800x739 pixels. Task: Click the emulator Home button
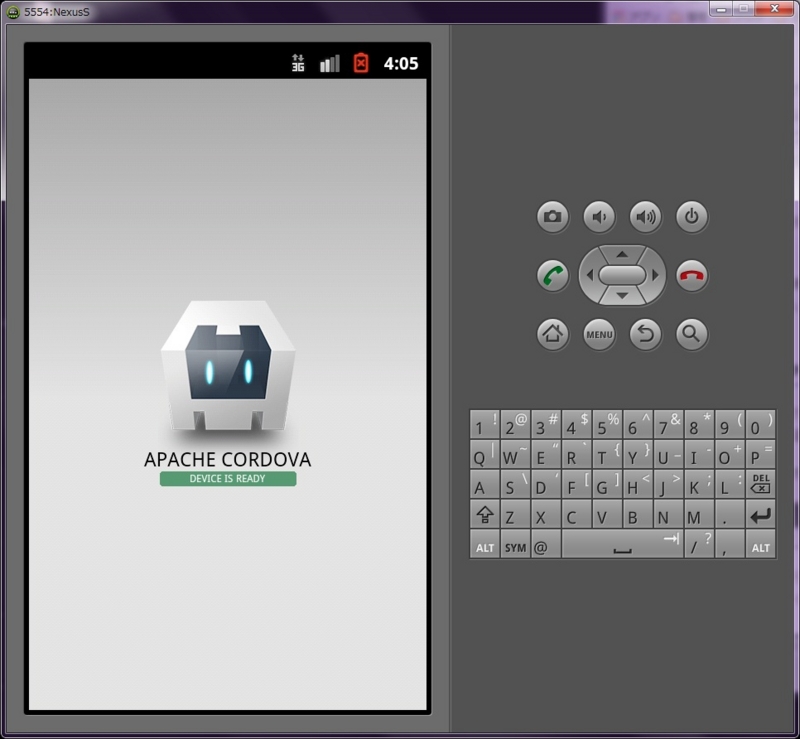(553, 334)
